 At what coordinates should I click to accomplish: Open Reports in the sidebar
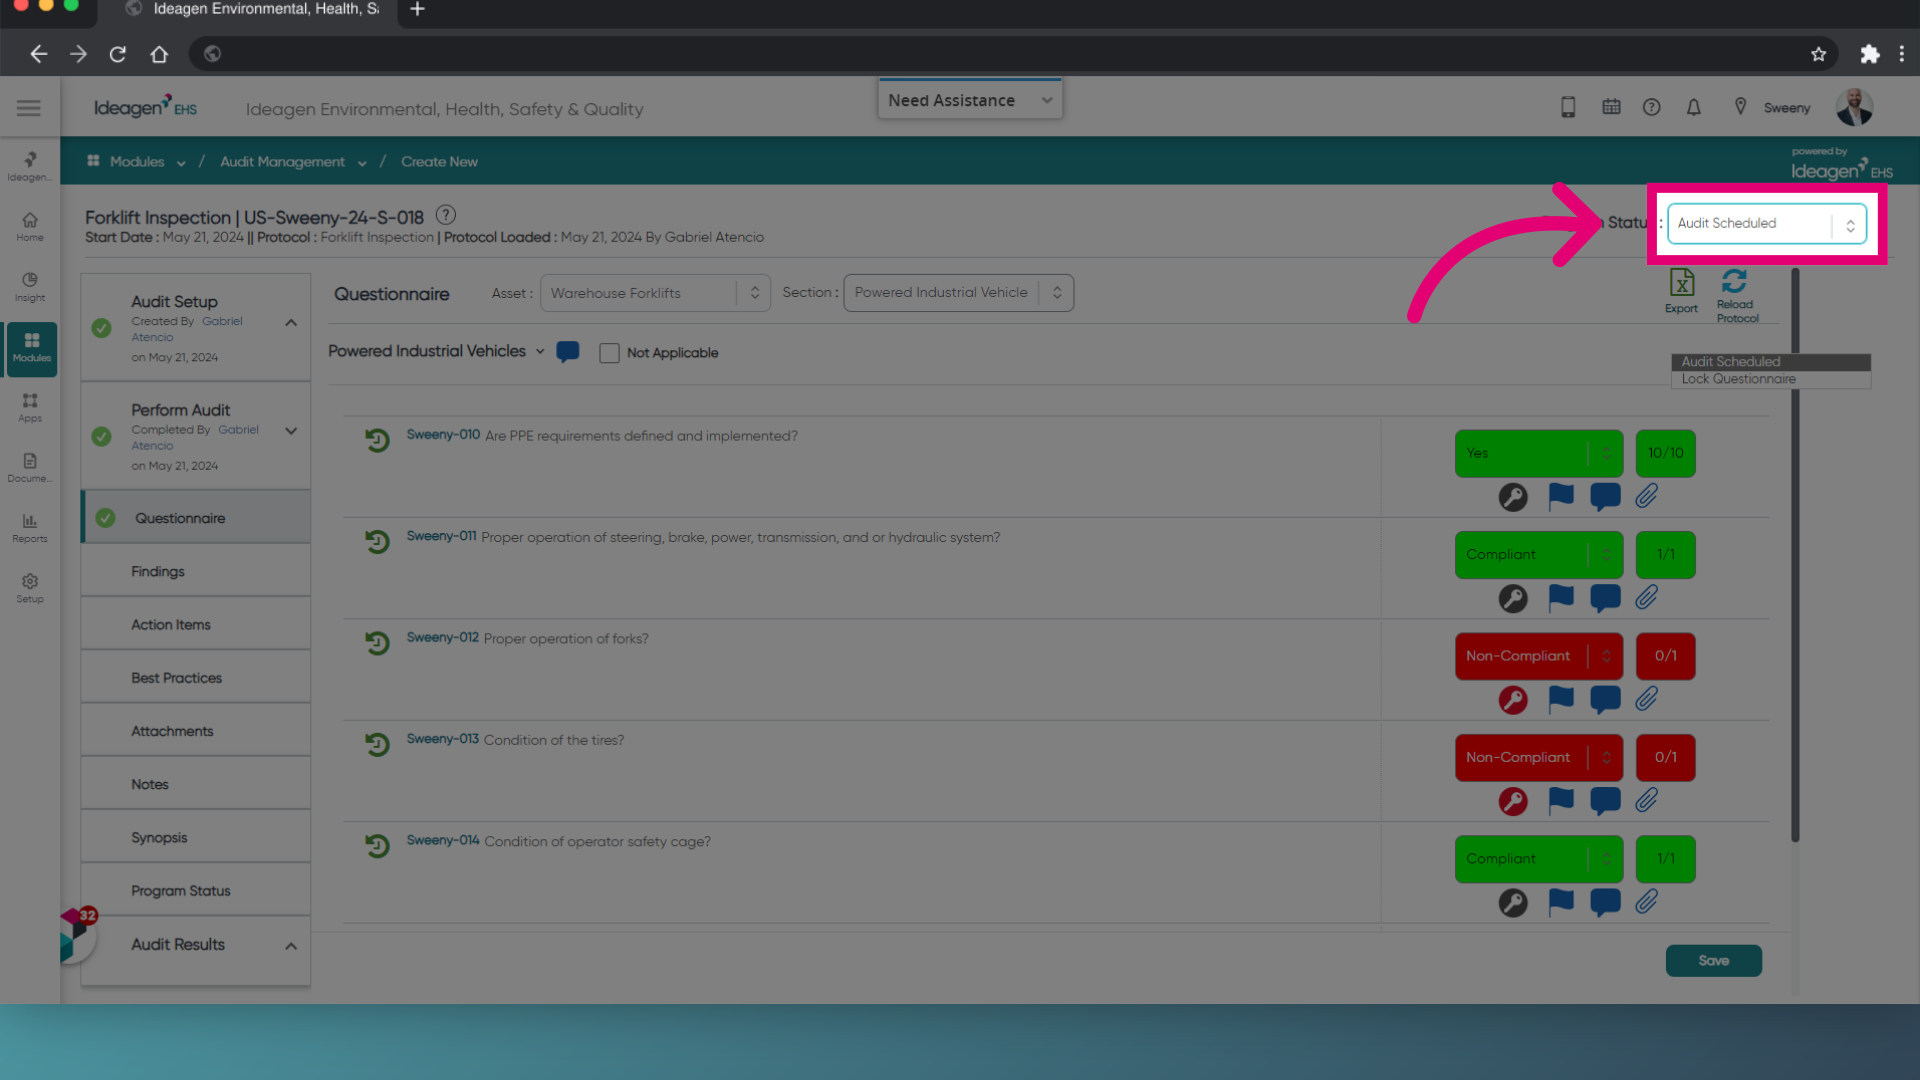tap(30, 527)
